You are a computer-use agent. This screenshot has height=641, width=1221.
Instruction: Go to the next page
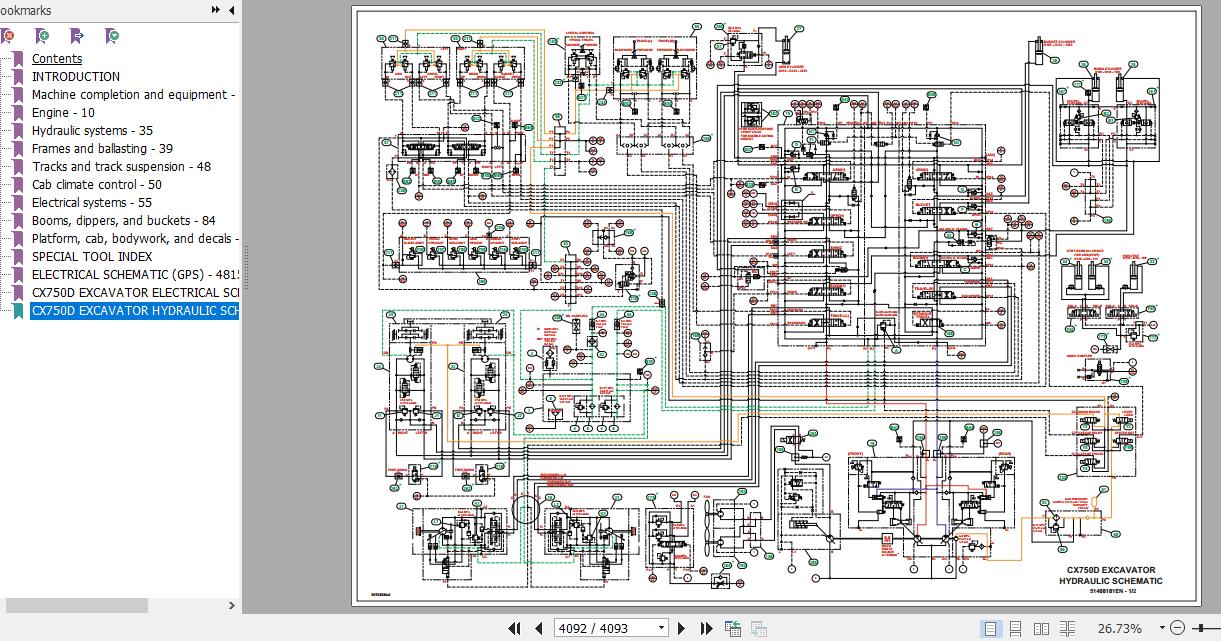[x=682, y=628]
